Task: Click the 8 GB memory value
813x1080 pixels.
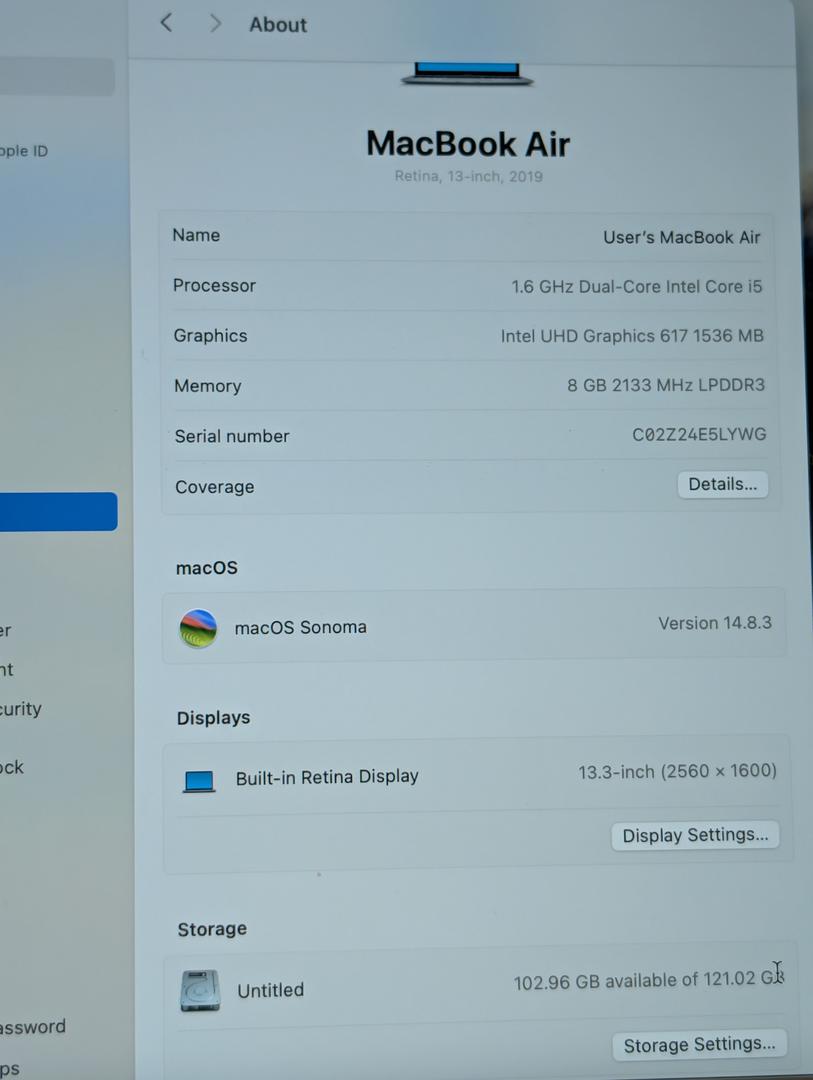Action: [x=665, y=385]
